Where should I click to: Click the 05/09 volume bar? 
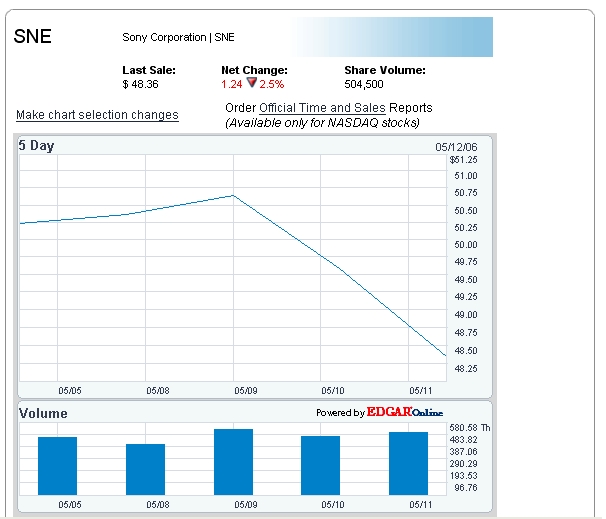233,462
